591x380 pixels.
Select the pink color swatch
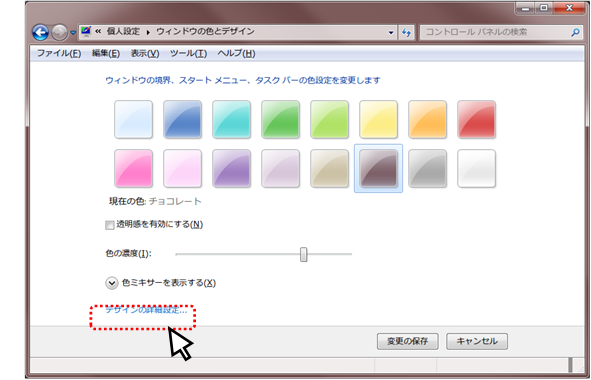click(133, 168)
